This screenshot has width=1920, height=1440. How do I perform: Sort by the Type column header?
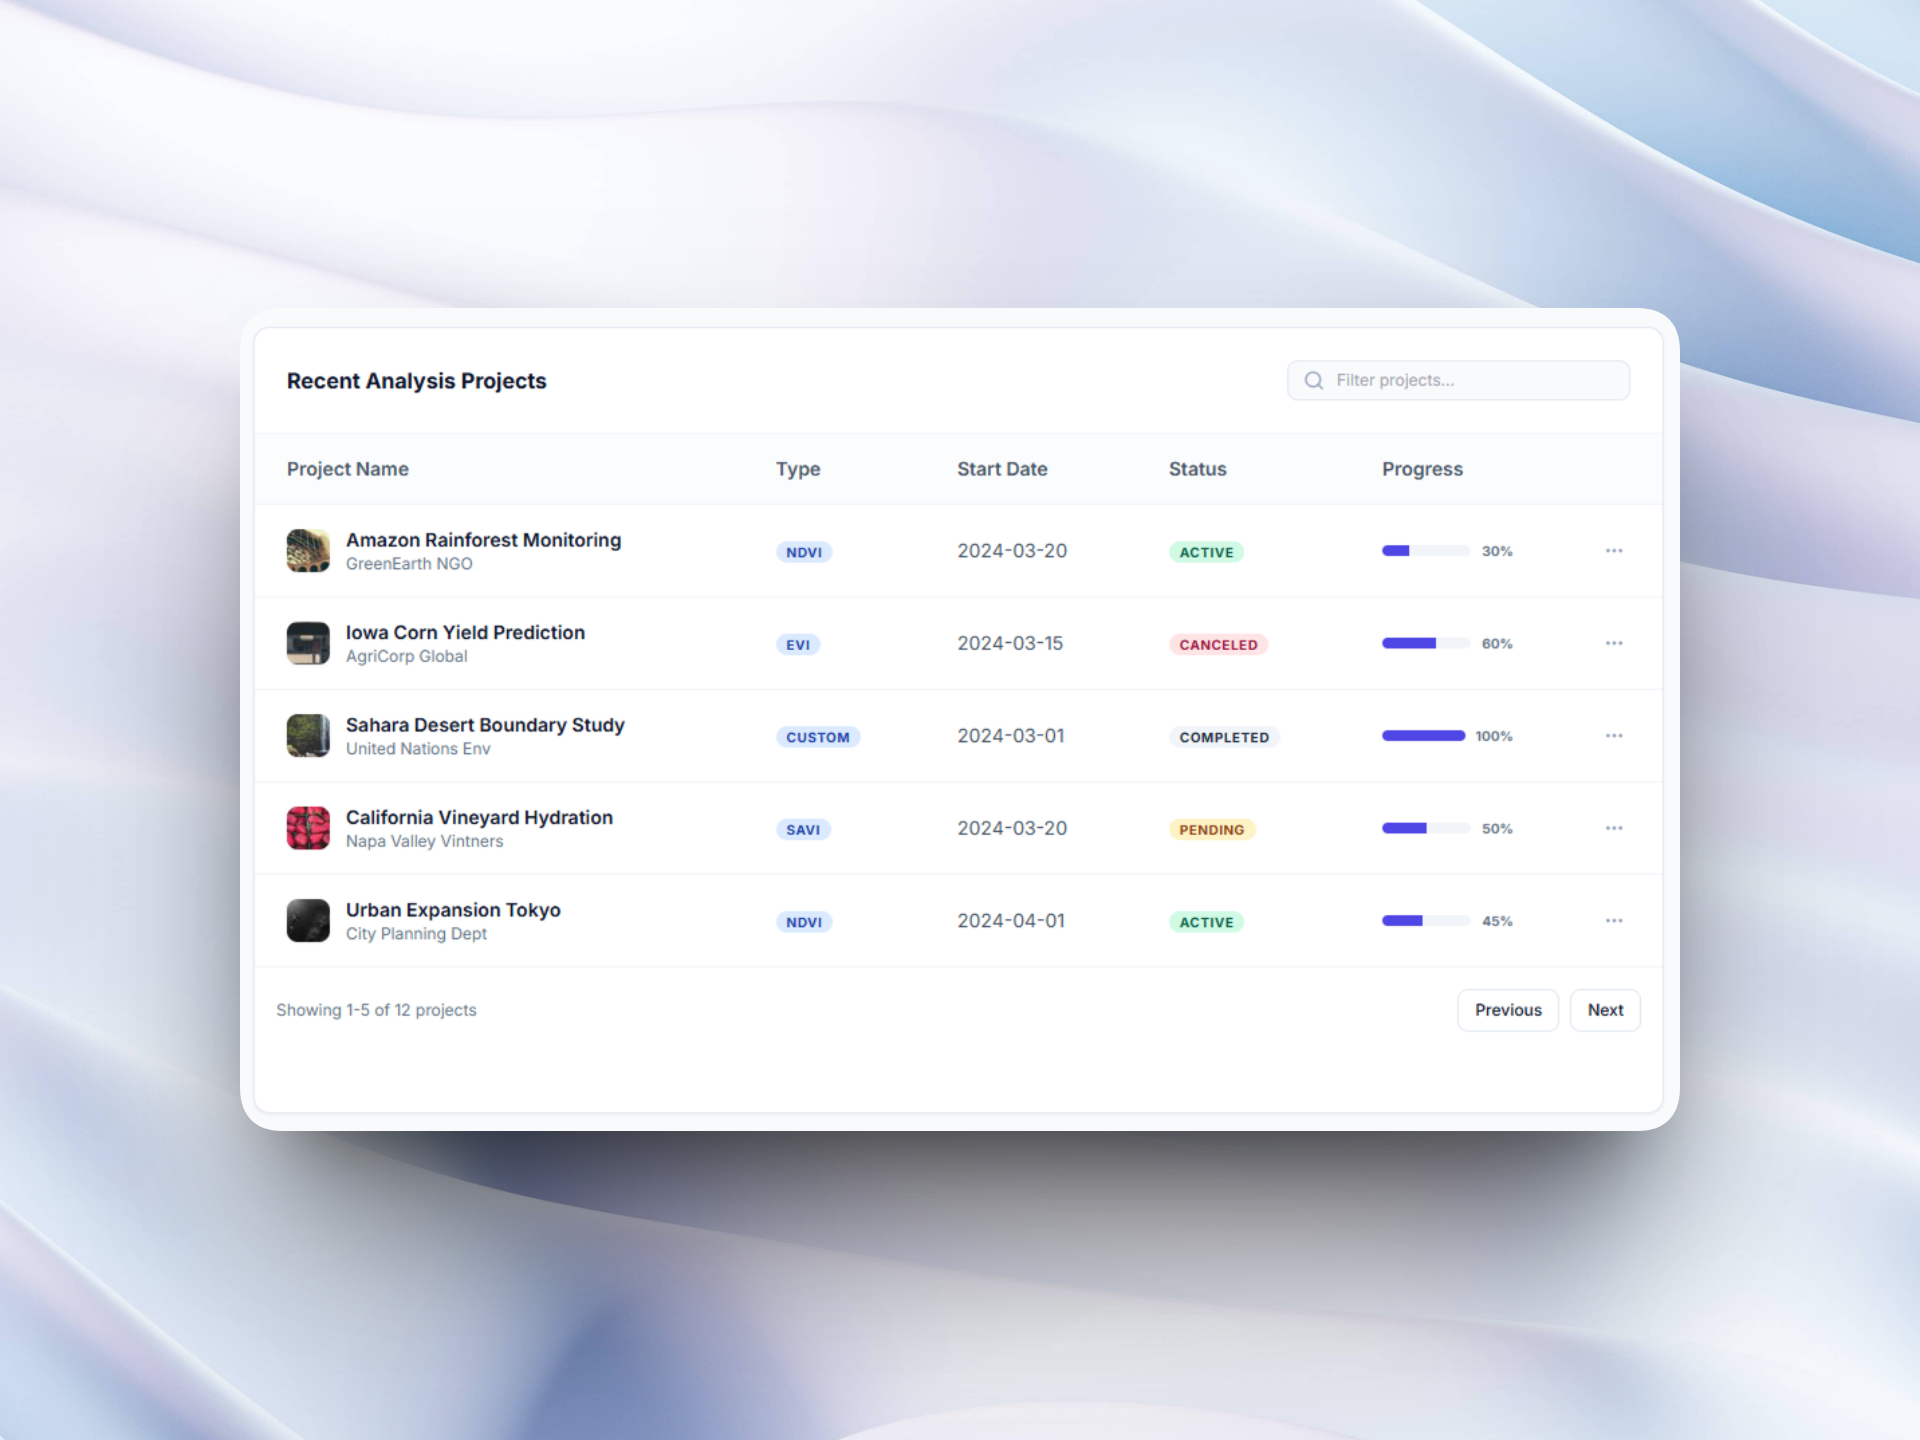[798, 469]
